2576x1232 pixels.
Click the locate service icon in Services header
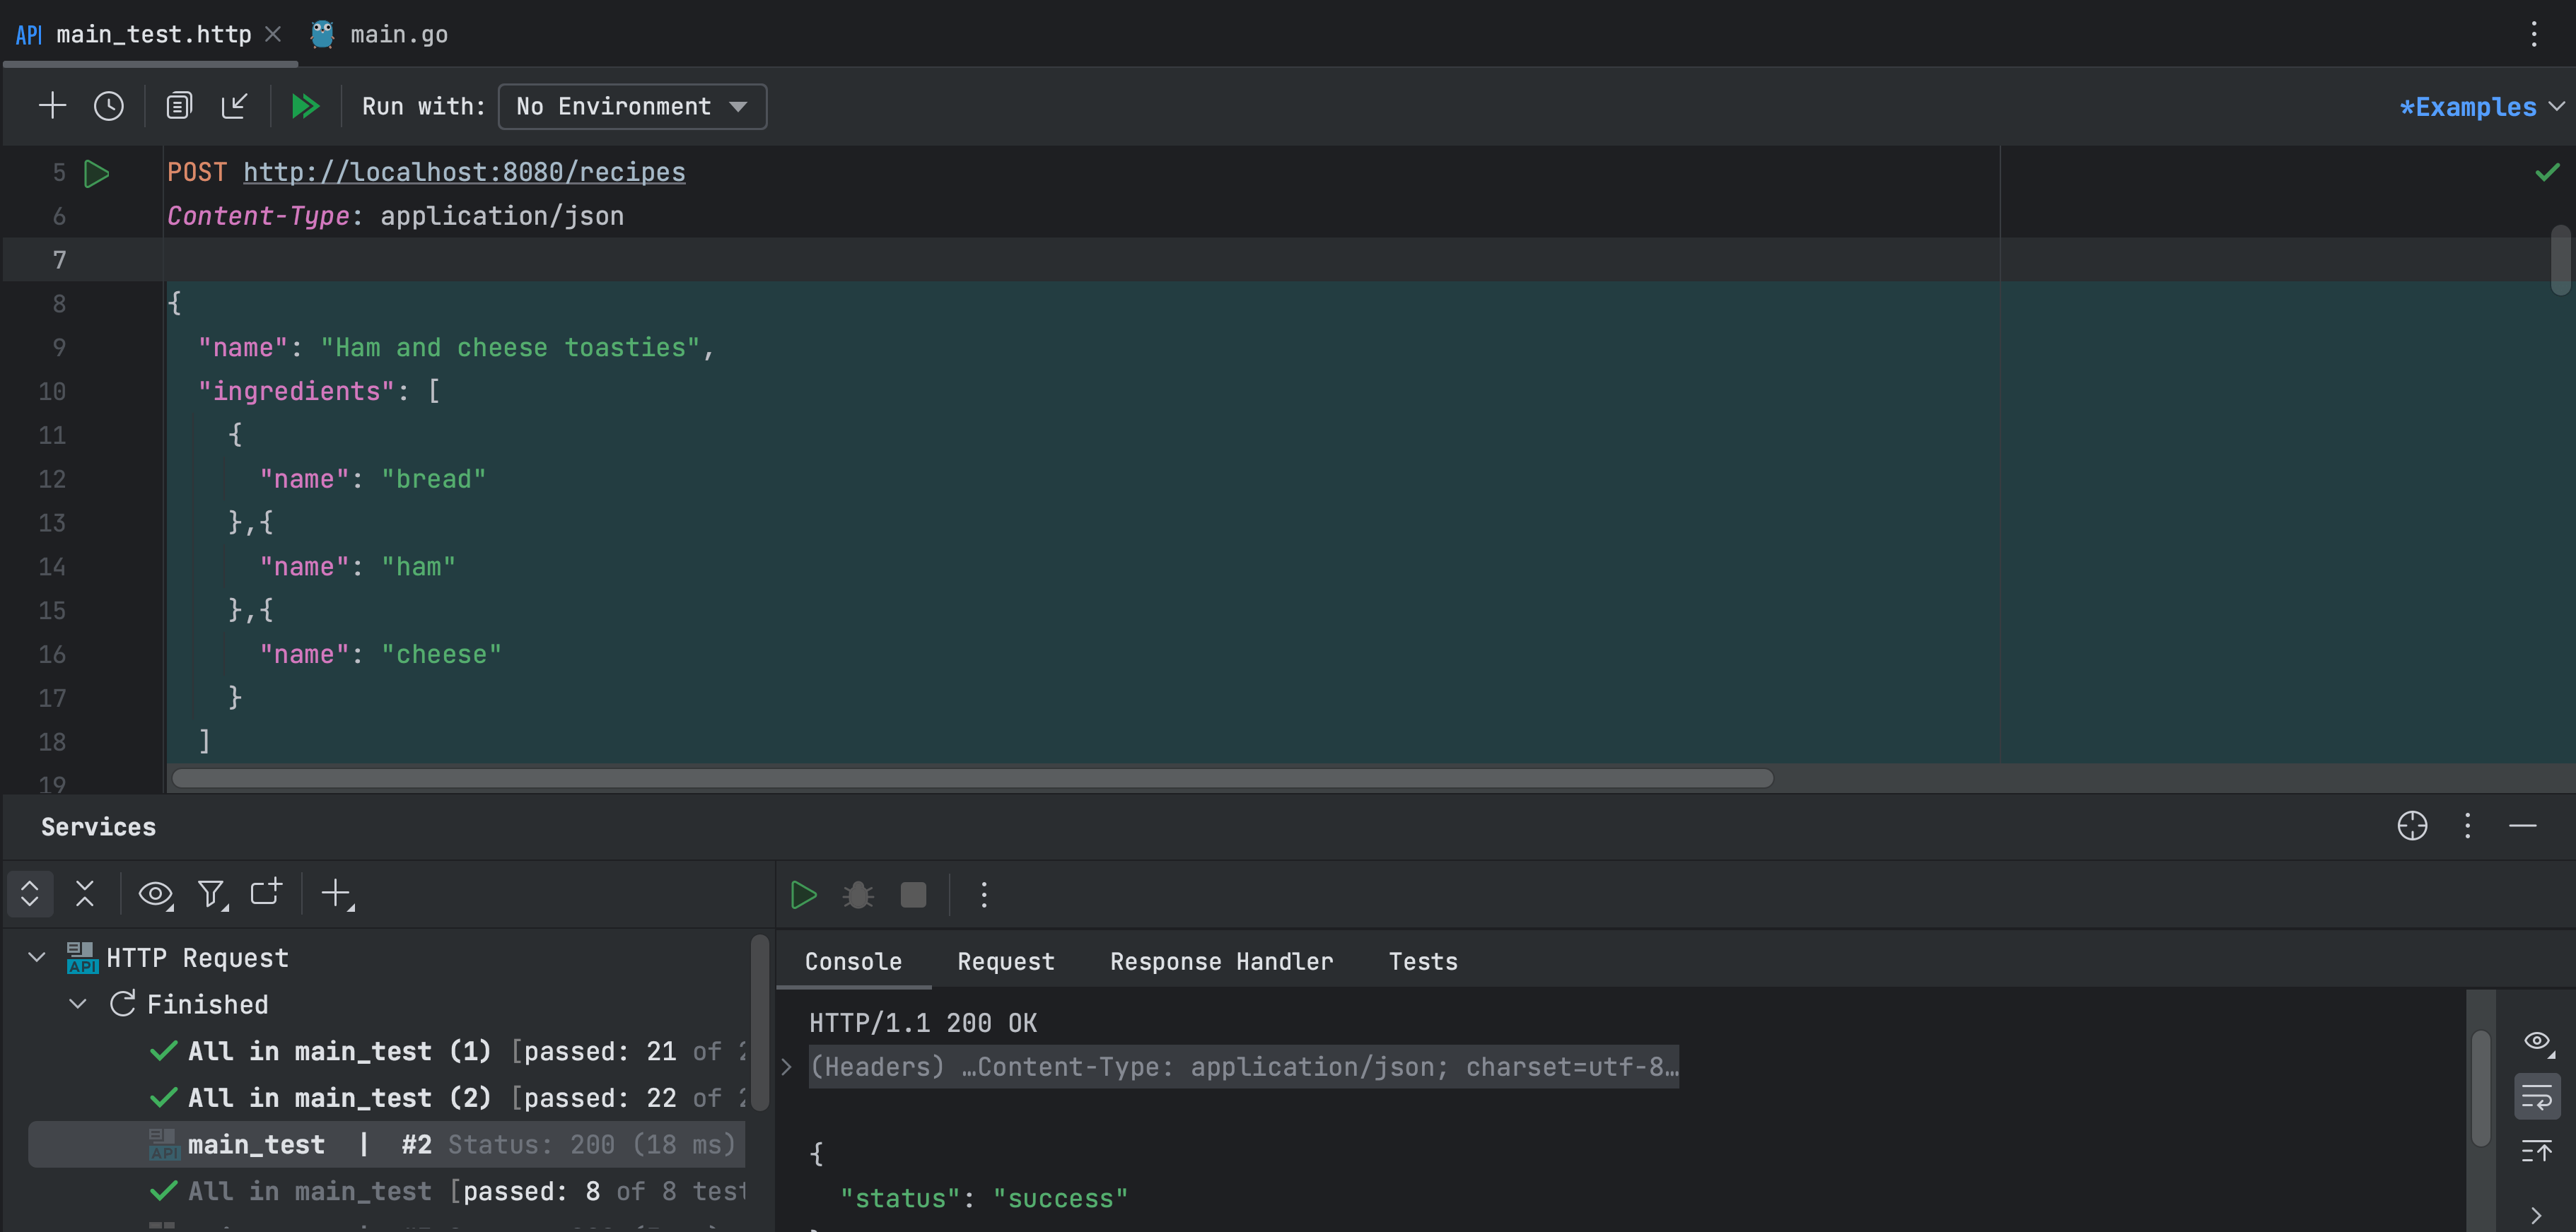[x=2413, y=827]
